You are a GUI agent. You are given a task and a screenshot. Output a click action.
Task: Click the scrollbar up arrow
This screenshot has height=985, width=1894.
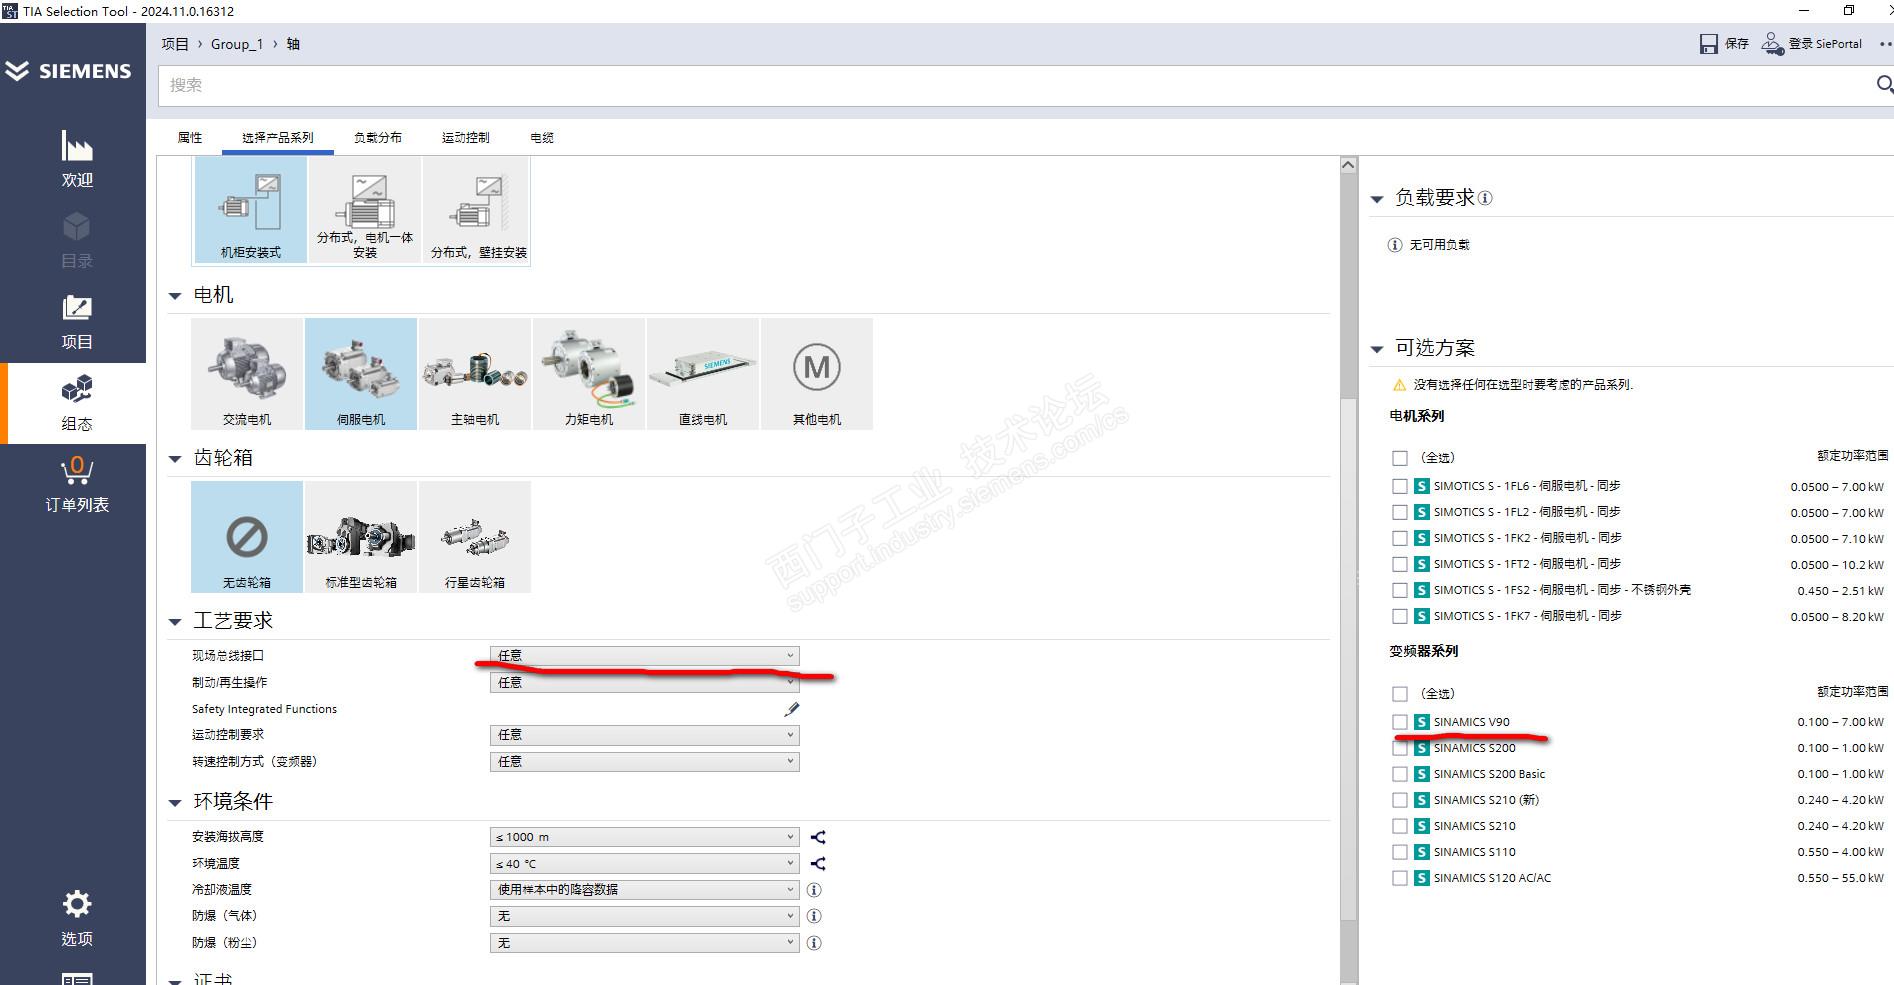point(1348,165)
